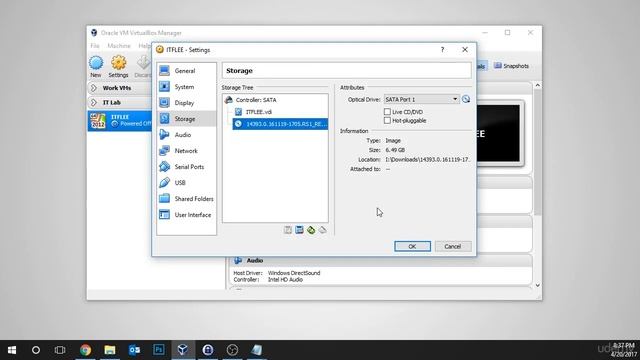Viewport: 640px width, 360px height.
Task: Enable the Hot-pluggable checkbox
Action: tap(387, 120)
